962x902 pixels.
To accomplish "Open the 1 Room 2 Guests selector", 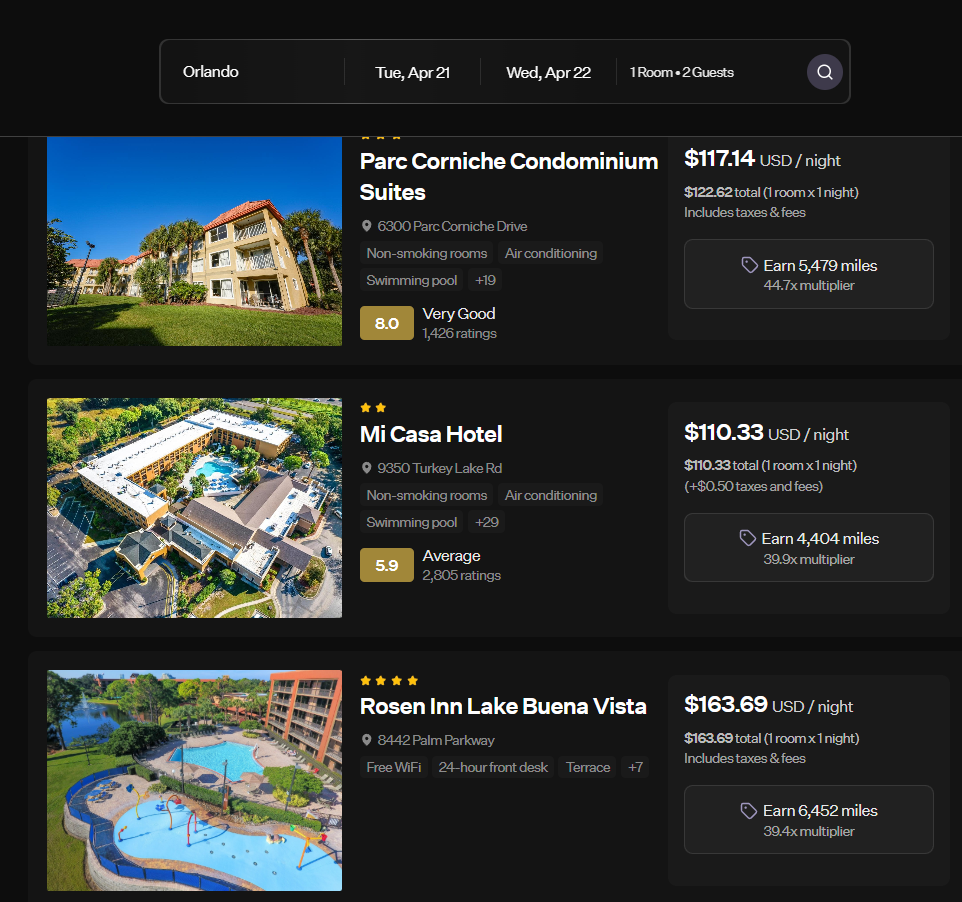I will (x=682, y=72).
